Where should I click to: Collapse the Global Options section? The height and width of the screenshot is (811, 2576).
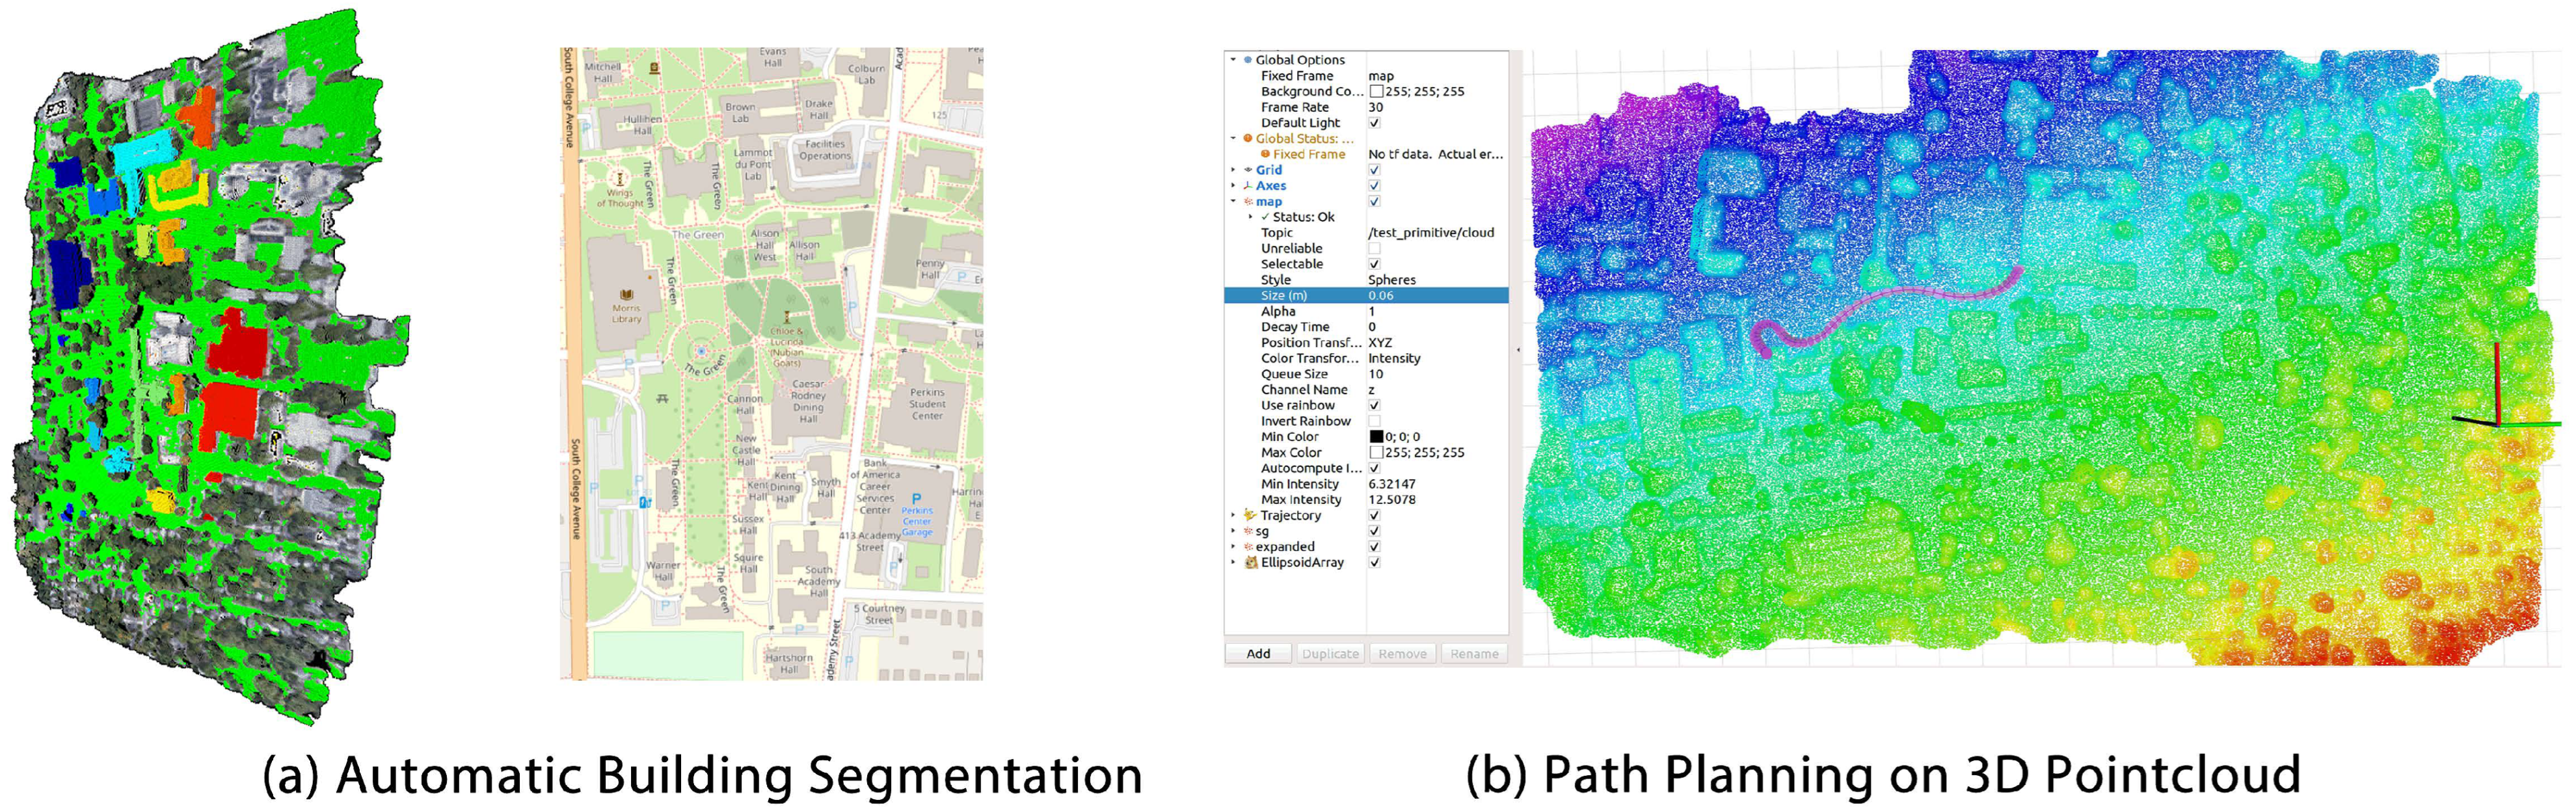[x=1233, y=60]
